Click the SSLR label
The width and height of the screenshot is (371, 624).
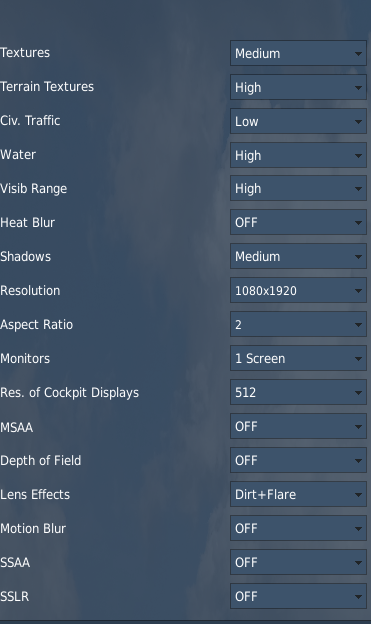(x=15, y=597)
